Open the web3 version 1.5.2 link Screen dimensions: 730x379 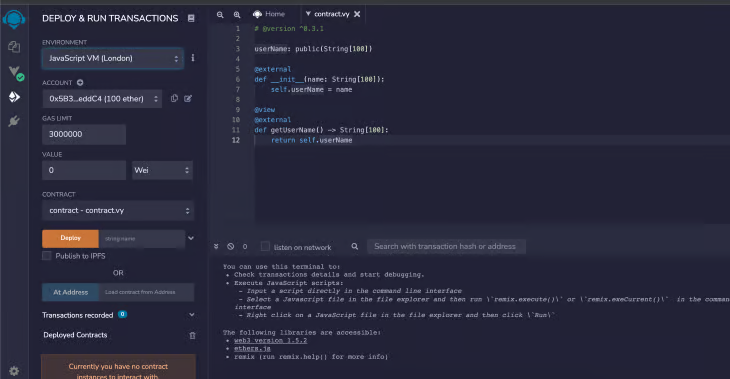click(270, 340)
